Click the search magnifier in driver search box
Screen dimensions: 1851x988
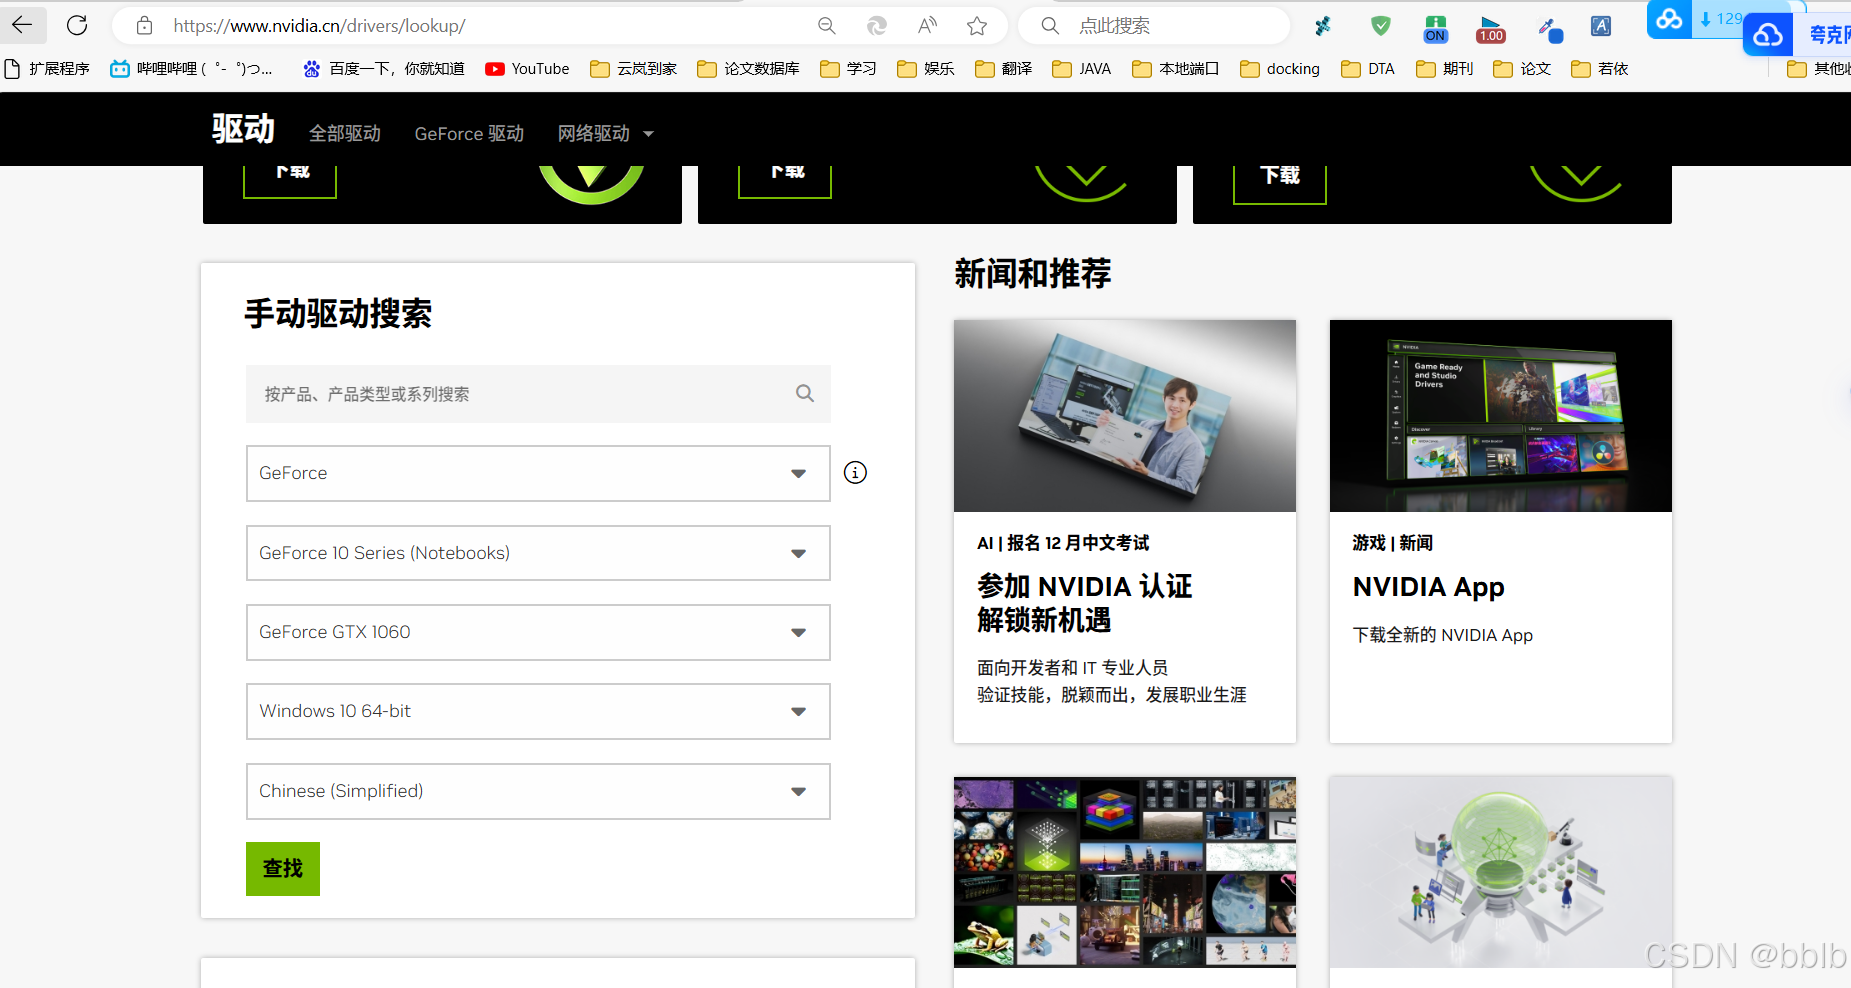click(x=805, y=393)
